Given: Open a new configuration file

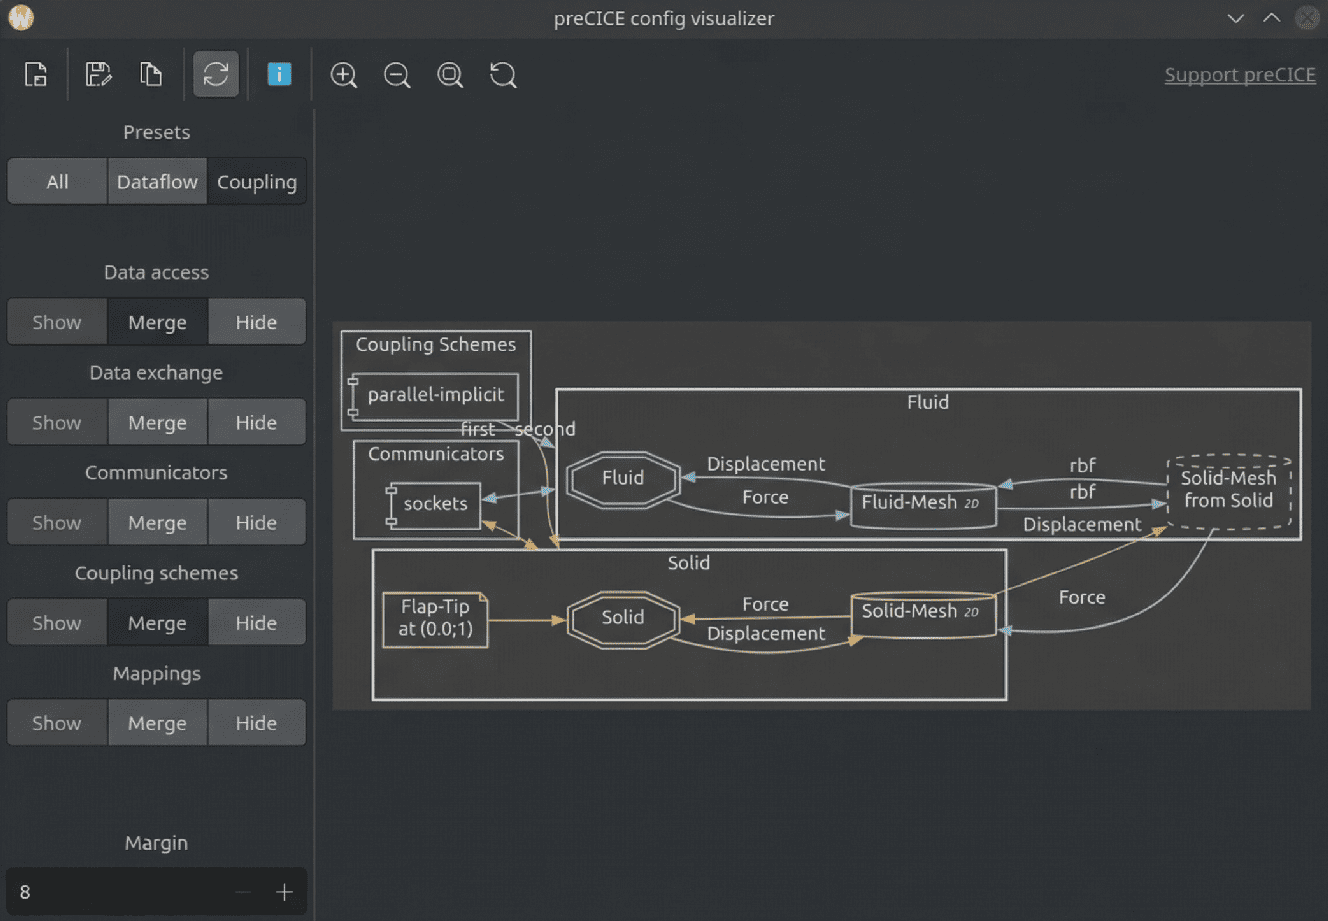Looking at the screenshot, I should point(36,74).
